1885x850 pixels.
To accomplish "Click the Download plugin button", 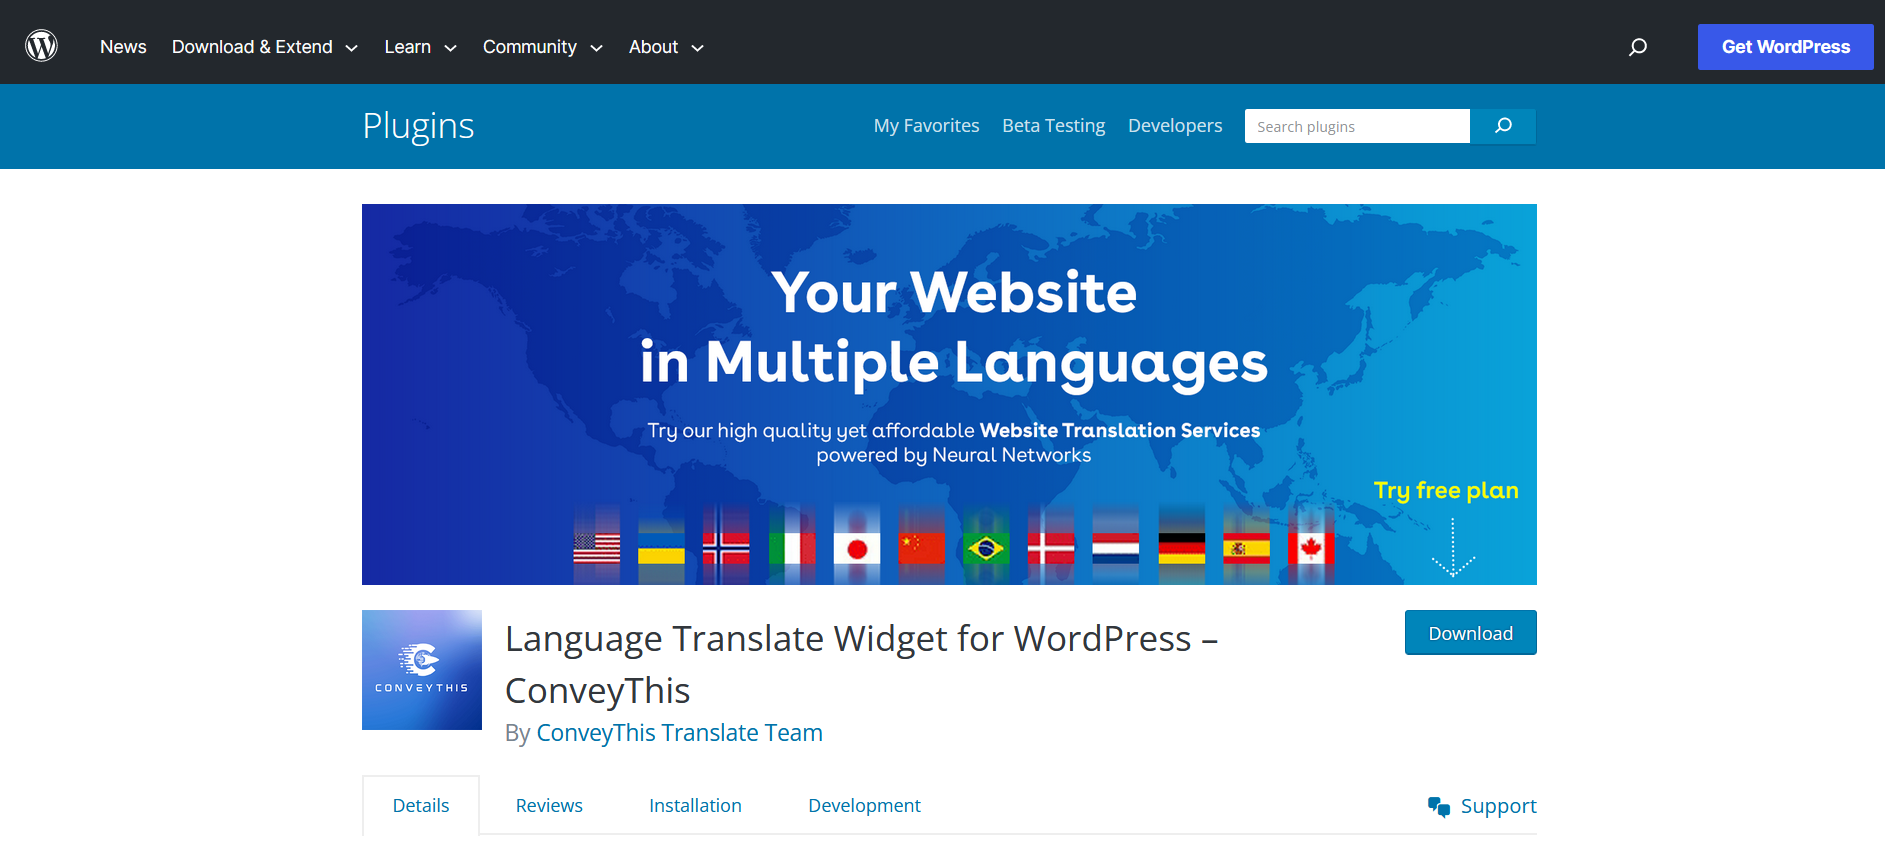I will 1470,633.
